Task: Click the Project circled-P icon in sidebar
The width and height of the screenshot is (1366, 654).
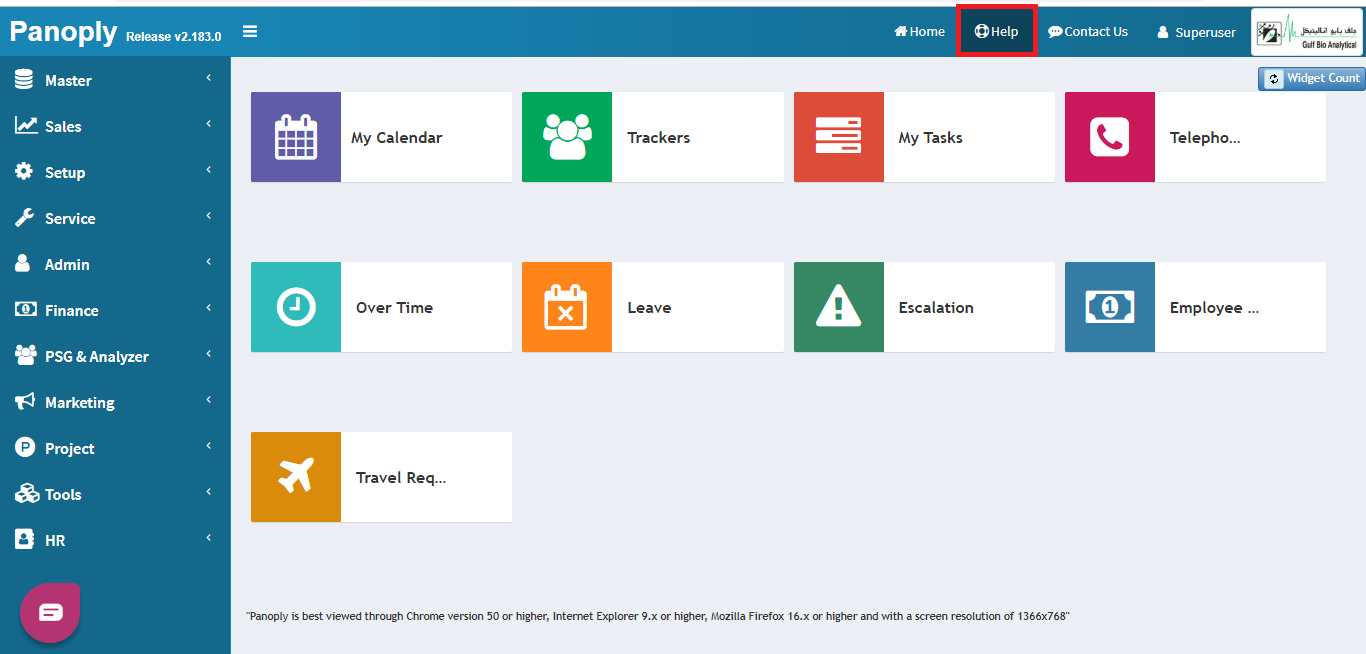Action: coord(25,448)
